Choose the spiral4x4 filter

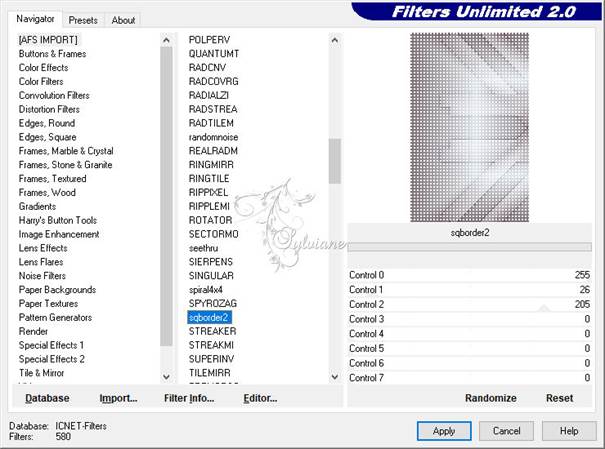pos(206,290)
